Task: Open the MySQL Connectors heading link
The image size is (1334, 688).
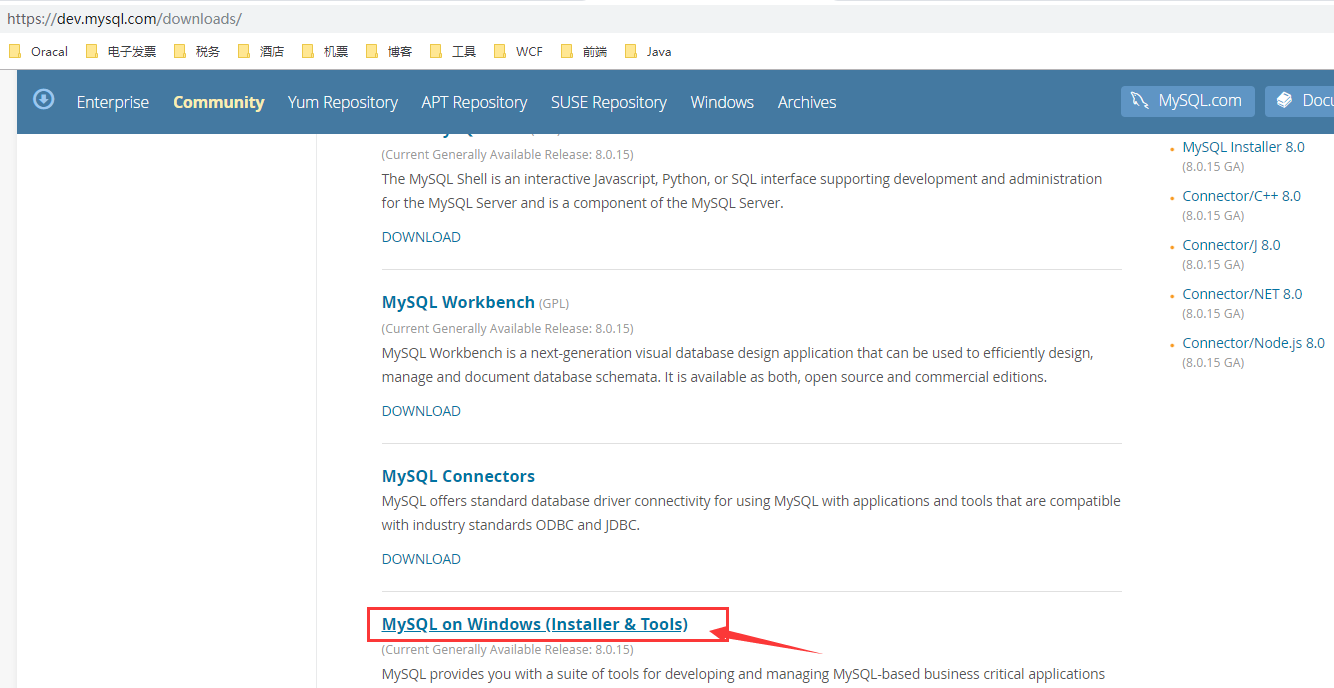Action: coord(458,476)
